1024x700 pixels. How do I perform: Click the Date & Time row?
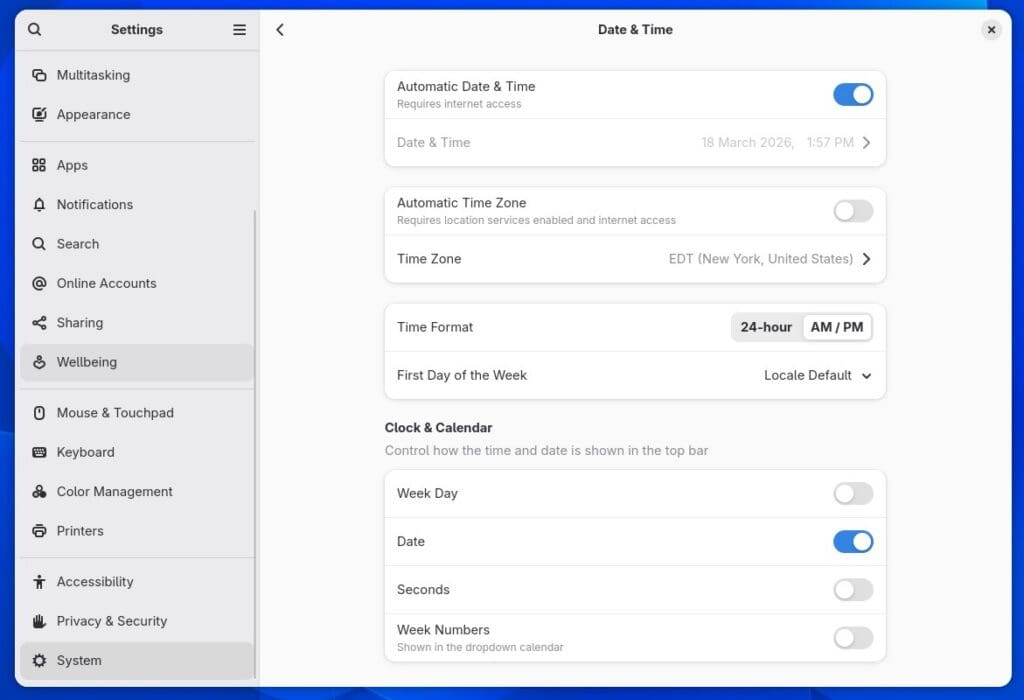(635, 142)
